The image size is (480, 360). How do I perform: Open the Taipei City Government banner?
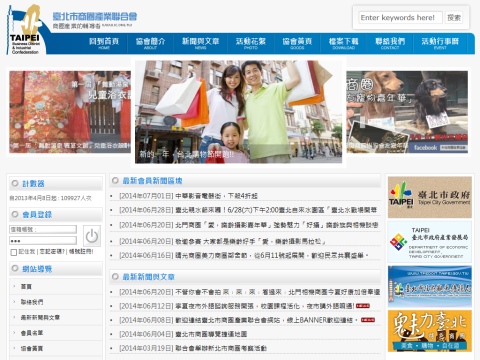tap(429, 197)
